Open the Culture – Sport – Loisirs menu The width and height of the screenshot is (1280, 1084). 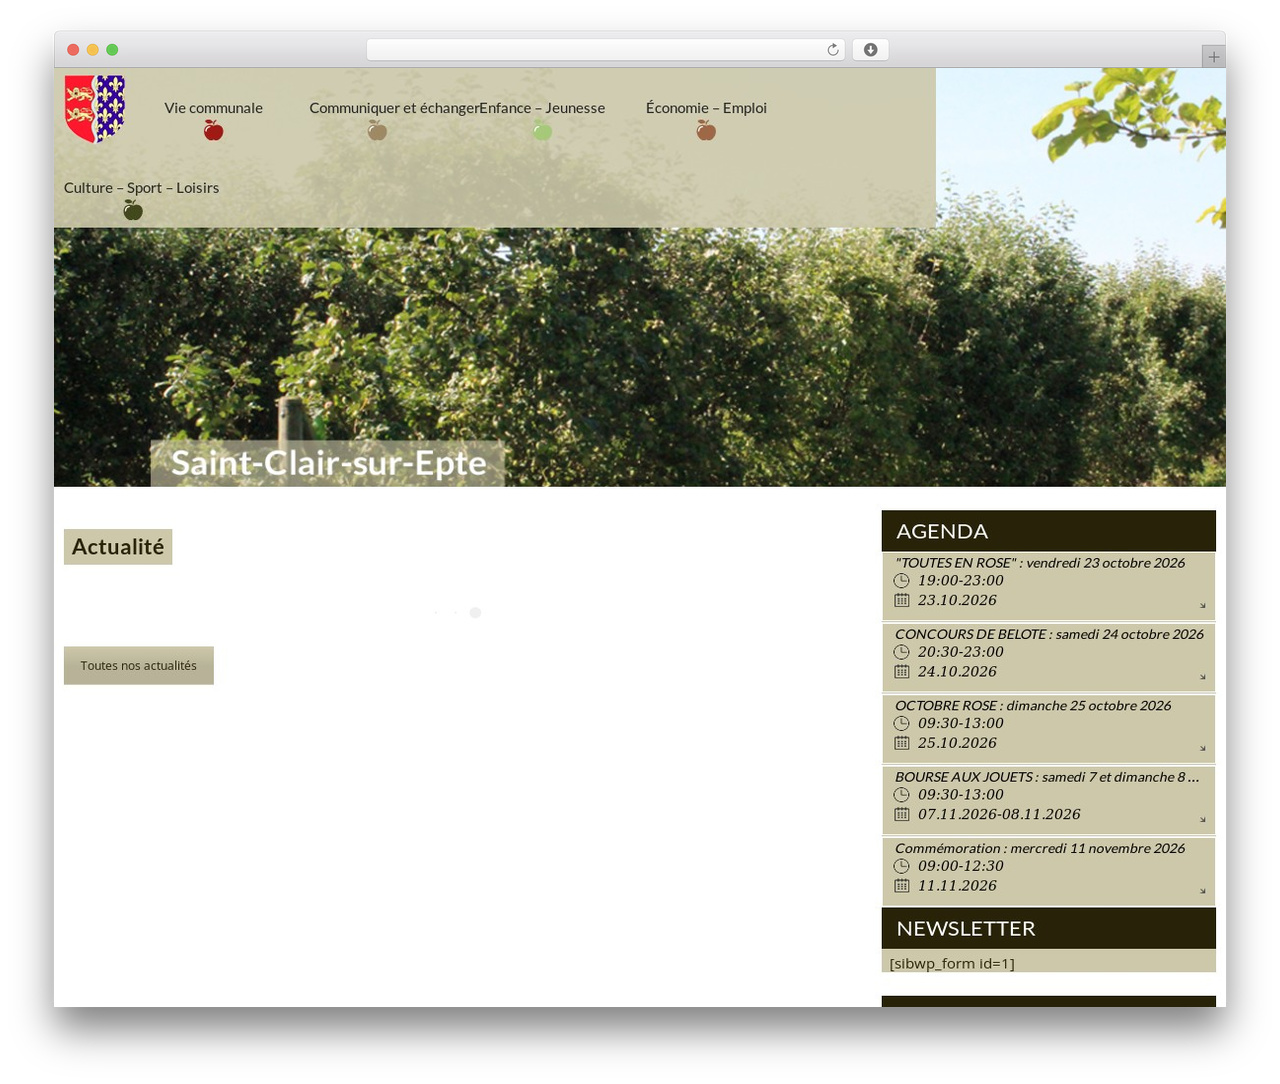coord(141,188)
